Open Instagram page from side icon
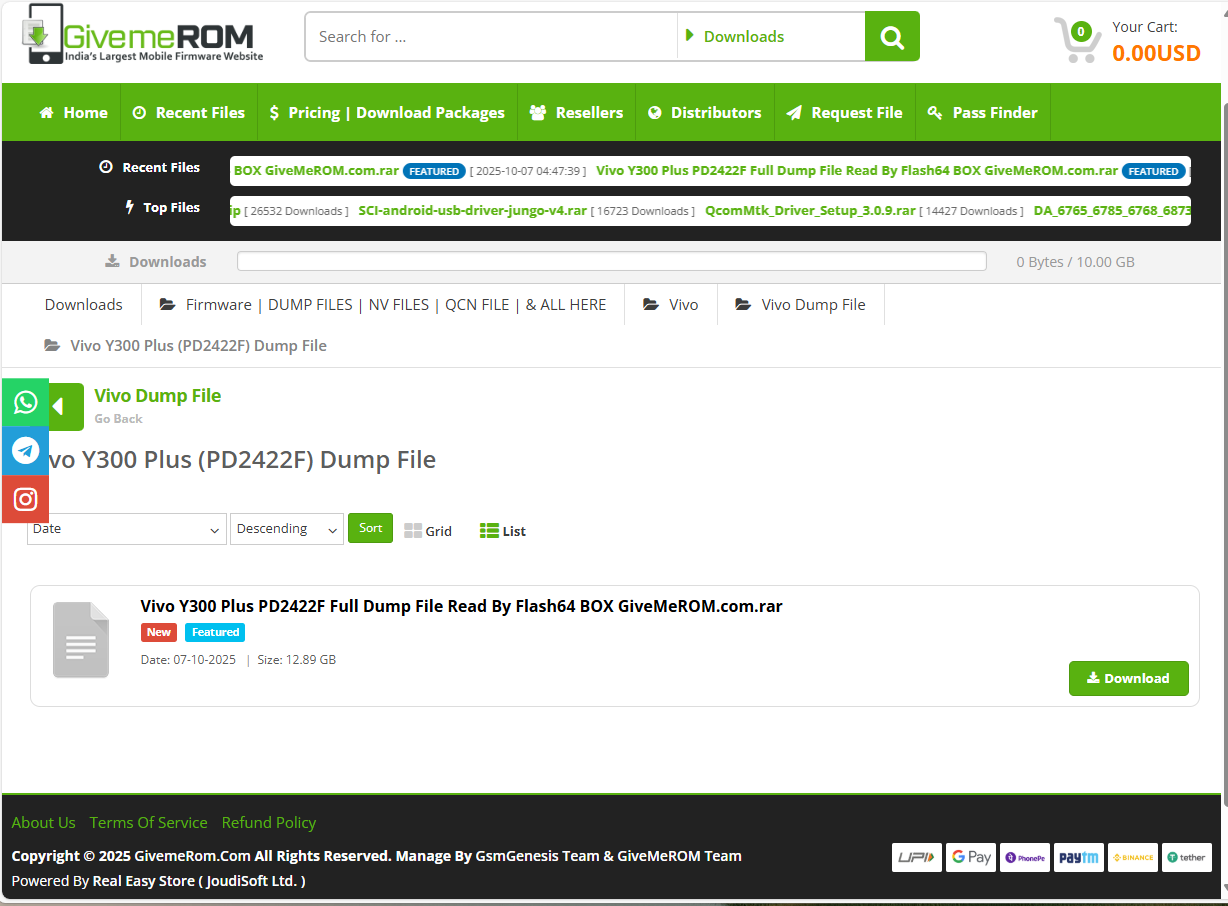Viewport: 1228px width, 906px height. pos(25,499)
